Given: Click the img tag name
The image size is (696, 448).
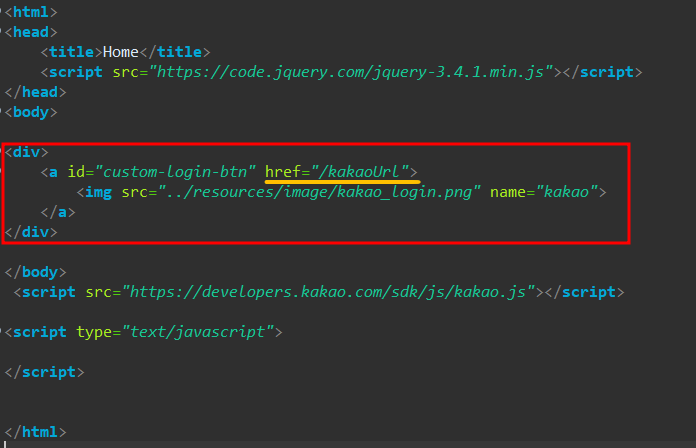Looking at the screenshot, I should pos(98,192).
